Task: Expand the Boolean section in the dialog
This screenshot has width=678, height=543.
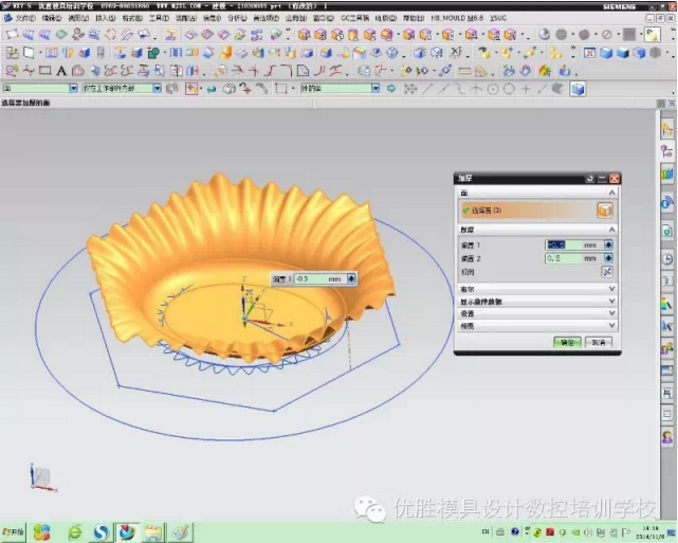Action: pyautogui.click(x=612, y=288)
